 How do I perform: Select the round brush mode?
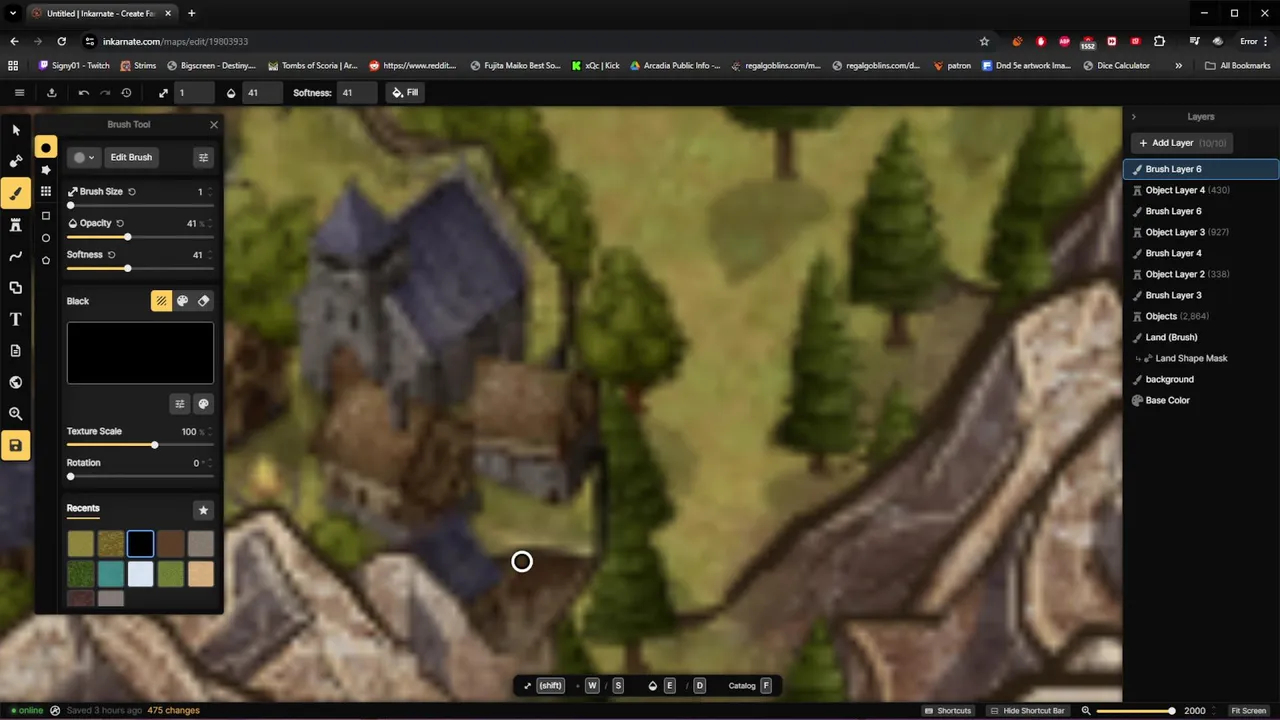pos(46,148)
